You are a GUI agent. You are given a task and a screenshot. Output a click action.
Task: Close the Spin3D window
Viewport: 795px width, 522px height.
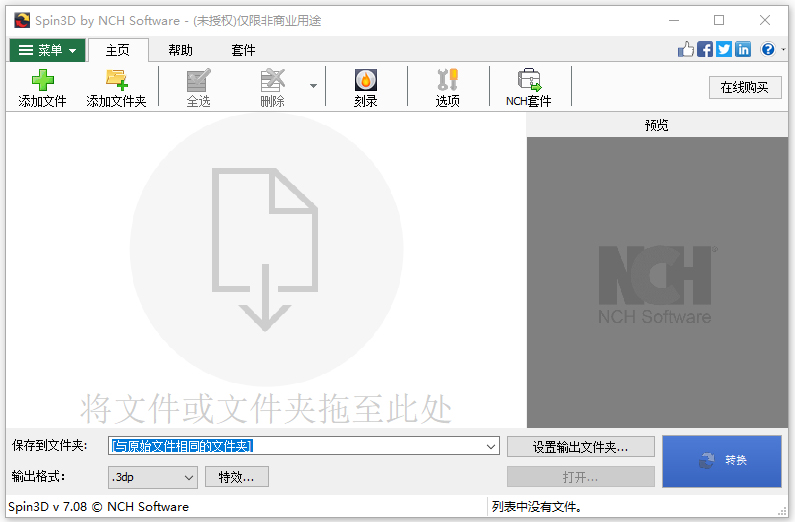(765, 20)
